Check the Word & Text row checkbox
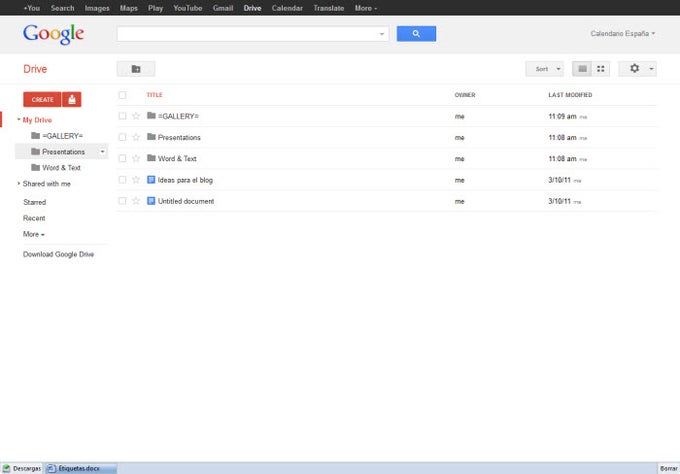This screenshot has width=680, height=474. click(123, 158)
